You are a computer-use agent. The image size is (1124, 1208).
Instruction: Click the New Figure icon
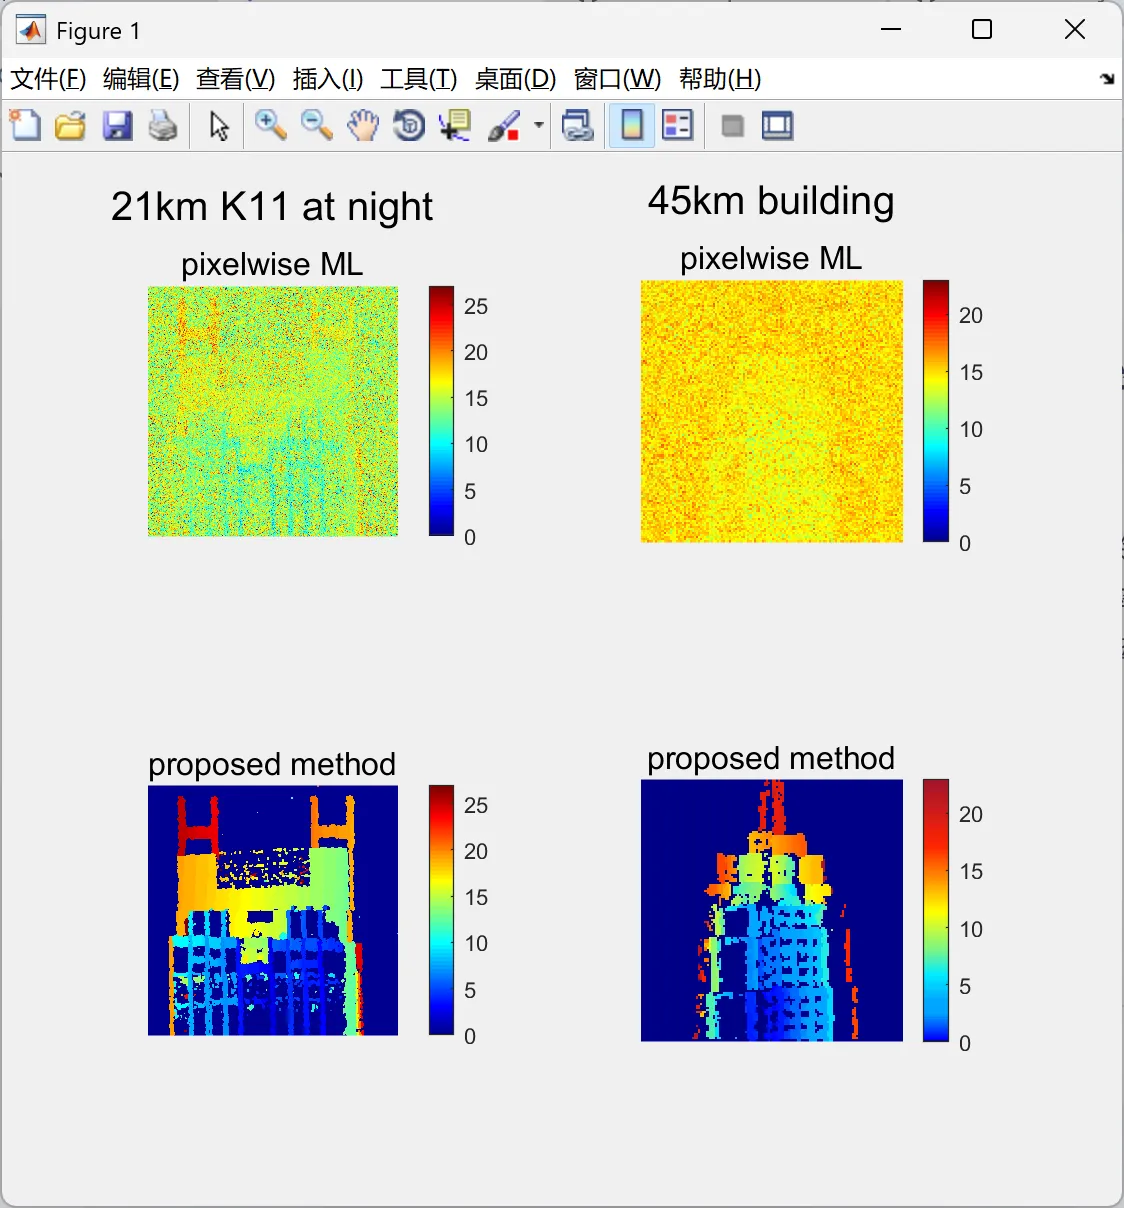(x=25, y=126)
